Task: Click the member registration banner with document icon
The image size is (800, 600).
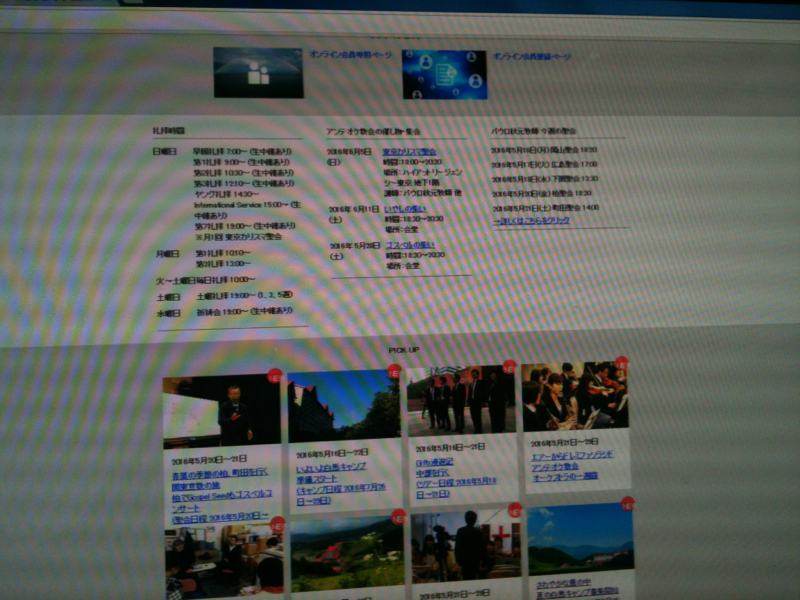Action: [x=444, y=75]
